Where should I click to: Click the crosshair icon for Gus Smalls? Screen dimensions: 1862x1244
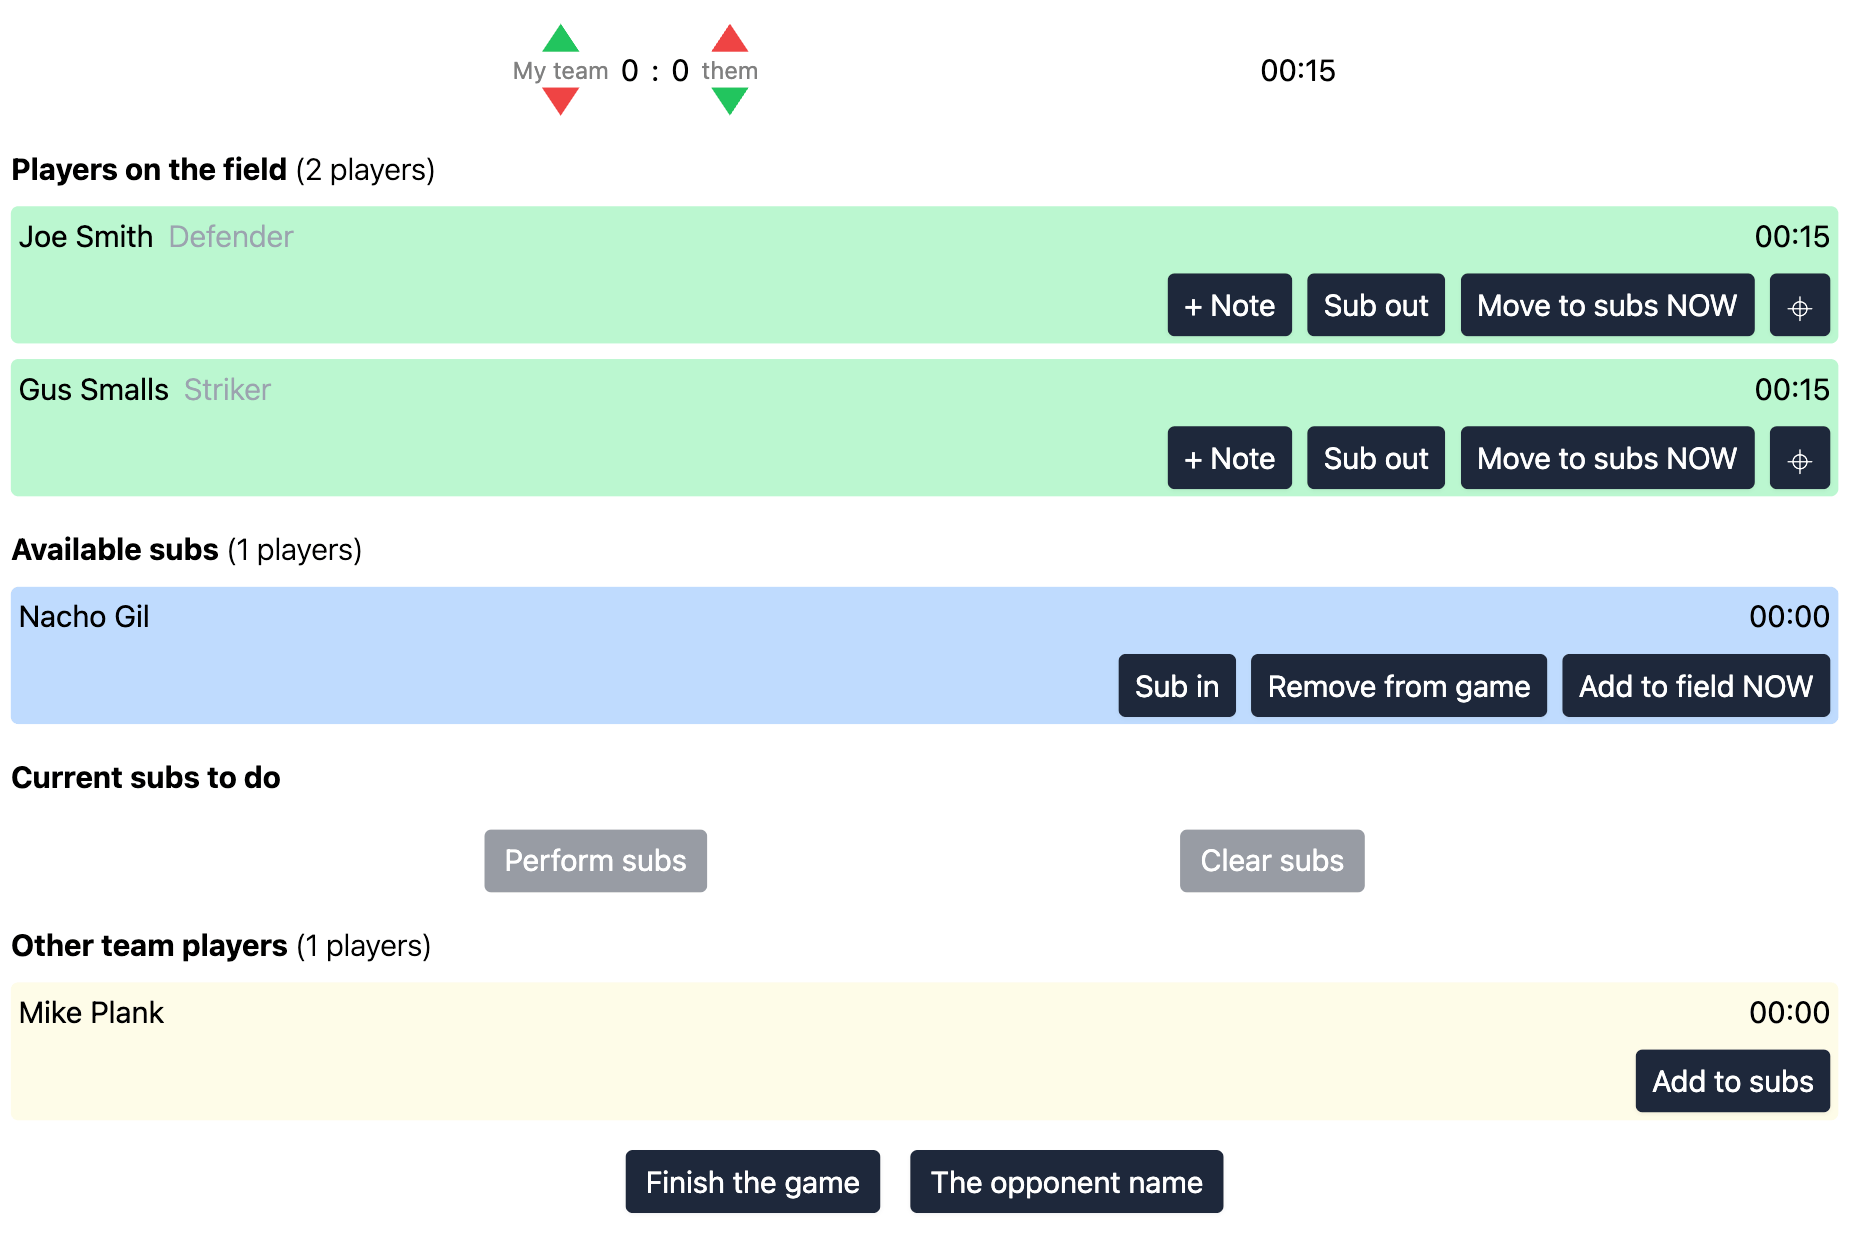(1799, 459)
